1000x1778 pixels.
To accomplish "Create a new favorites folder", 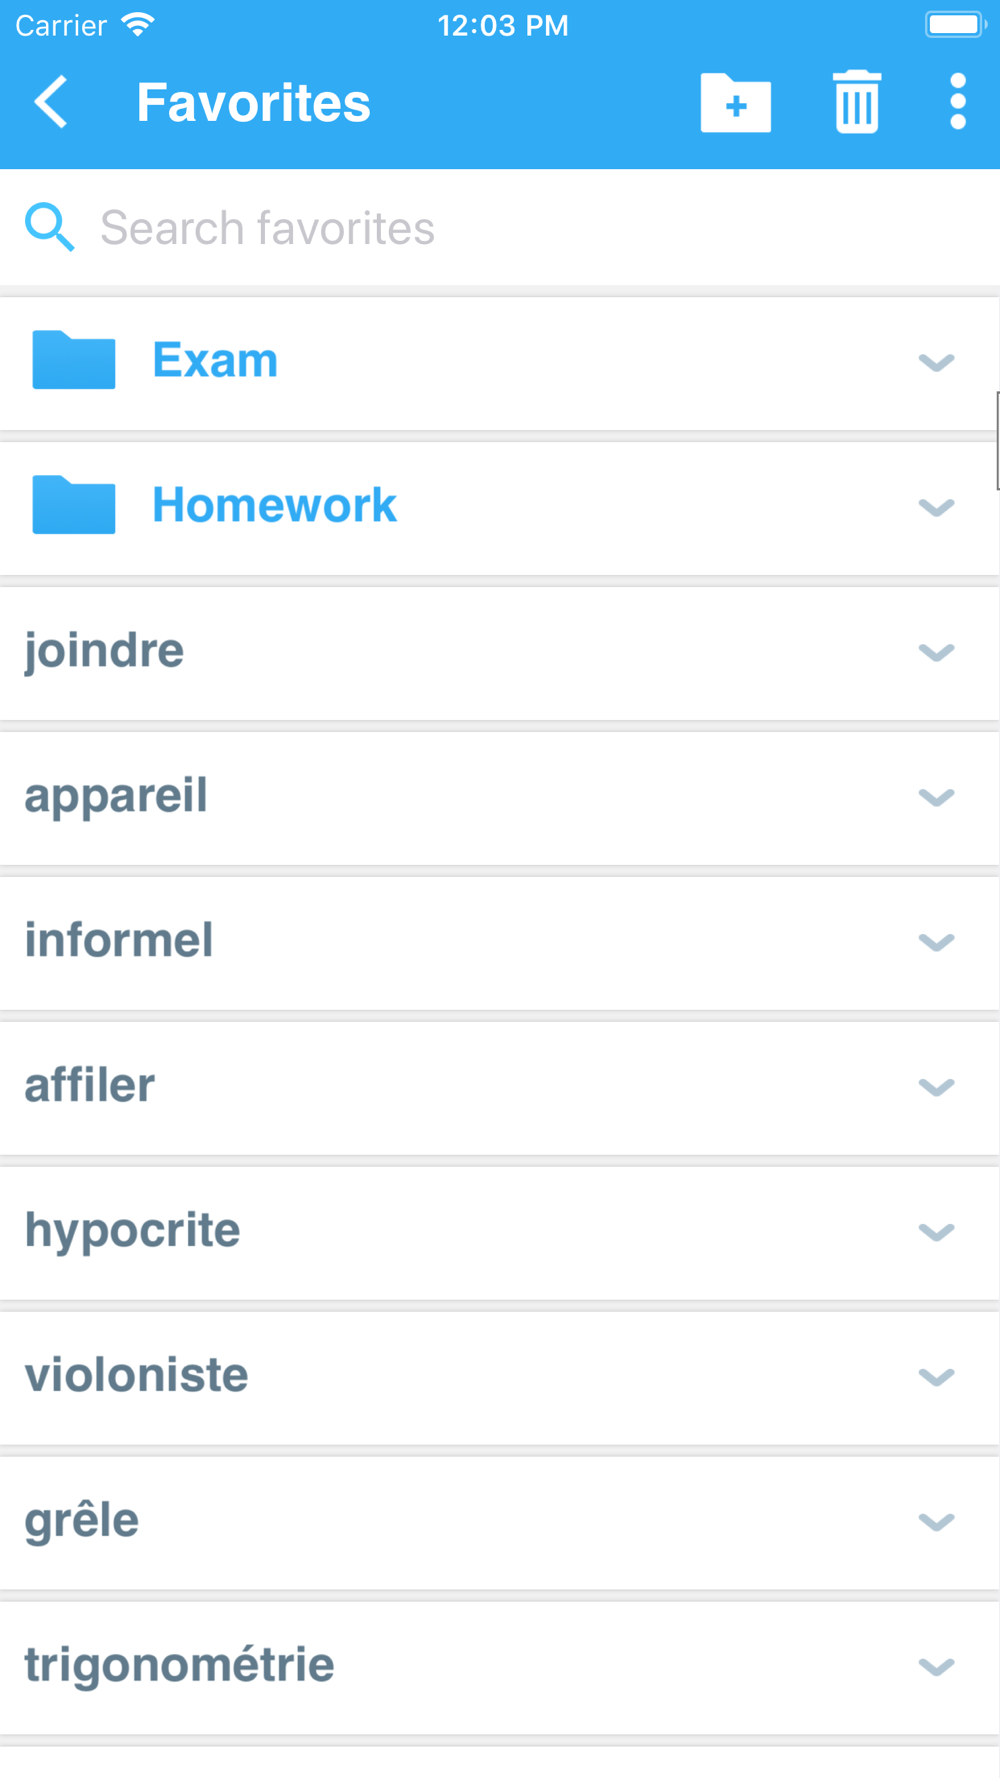I will point(735,102).
